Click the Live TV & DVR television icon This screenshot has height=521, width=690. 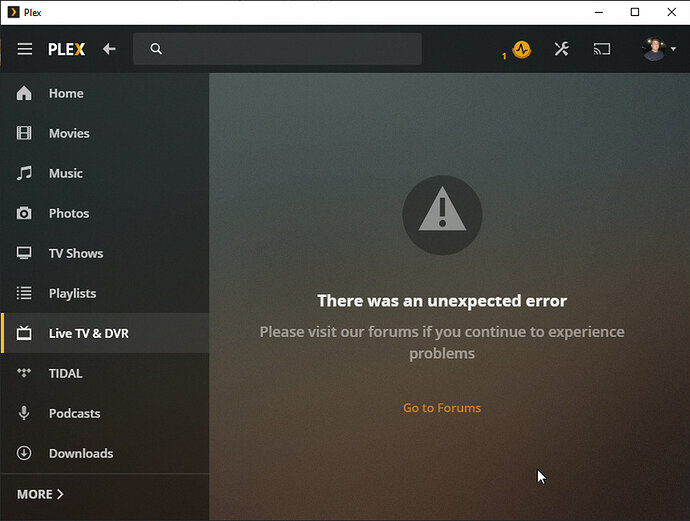[x=24, y=333]
